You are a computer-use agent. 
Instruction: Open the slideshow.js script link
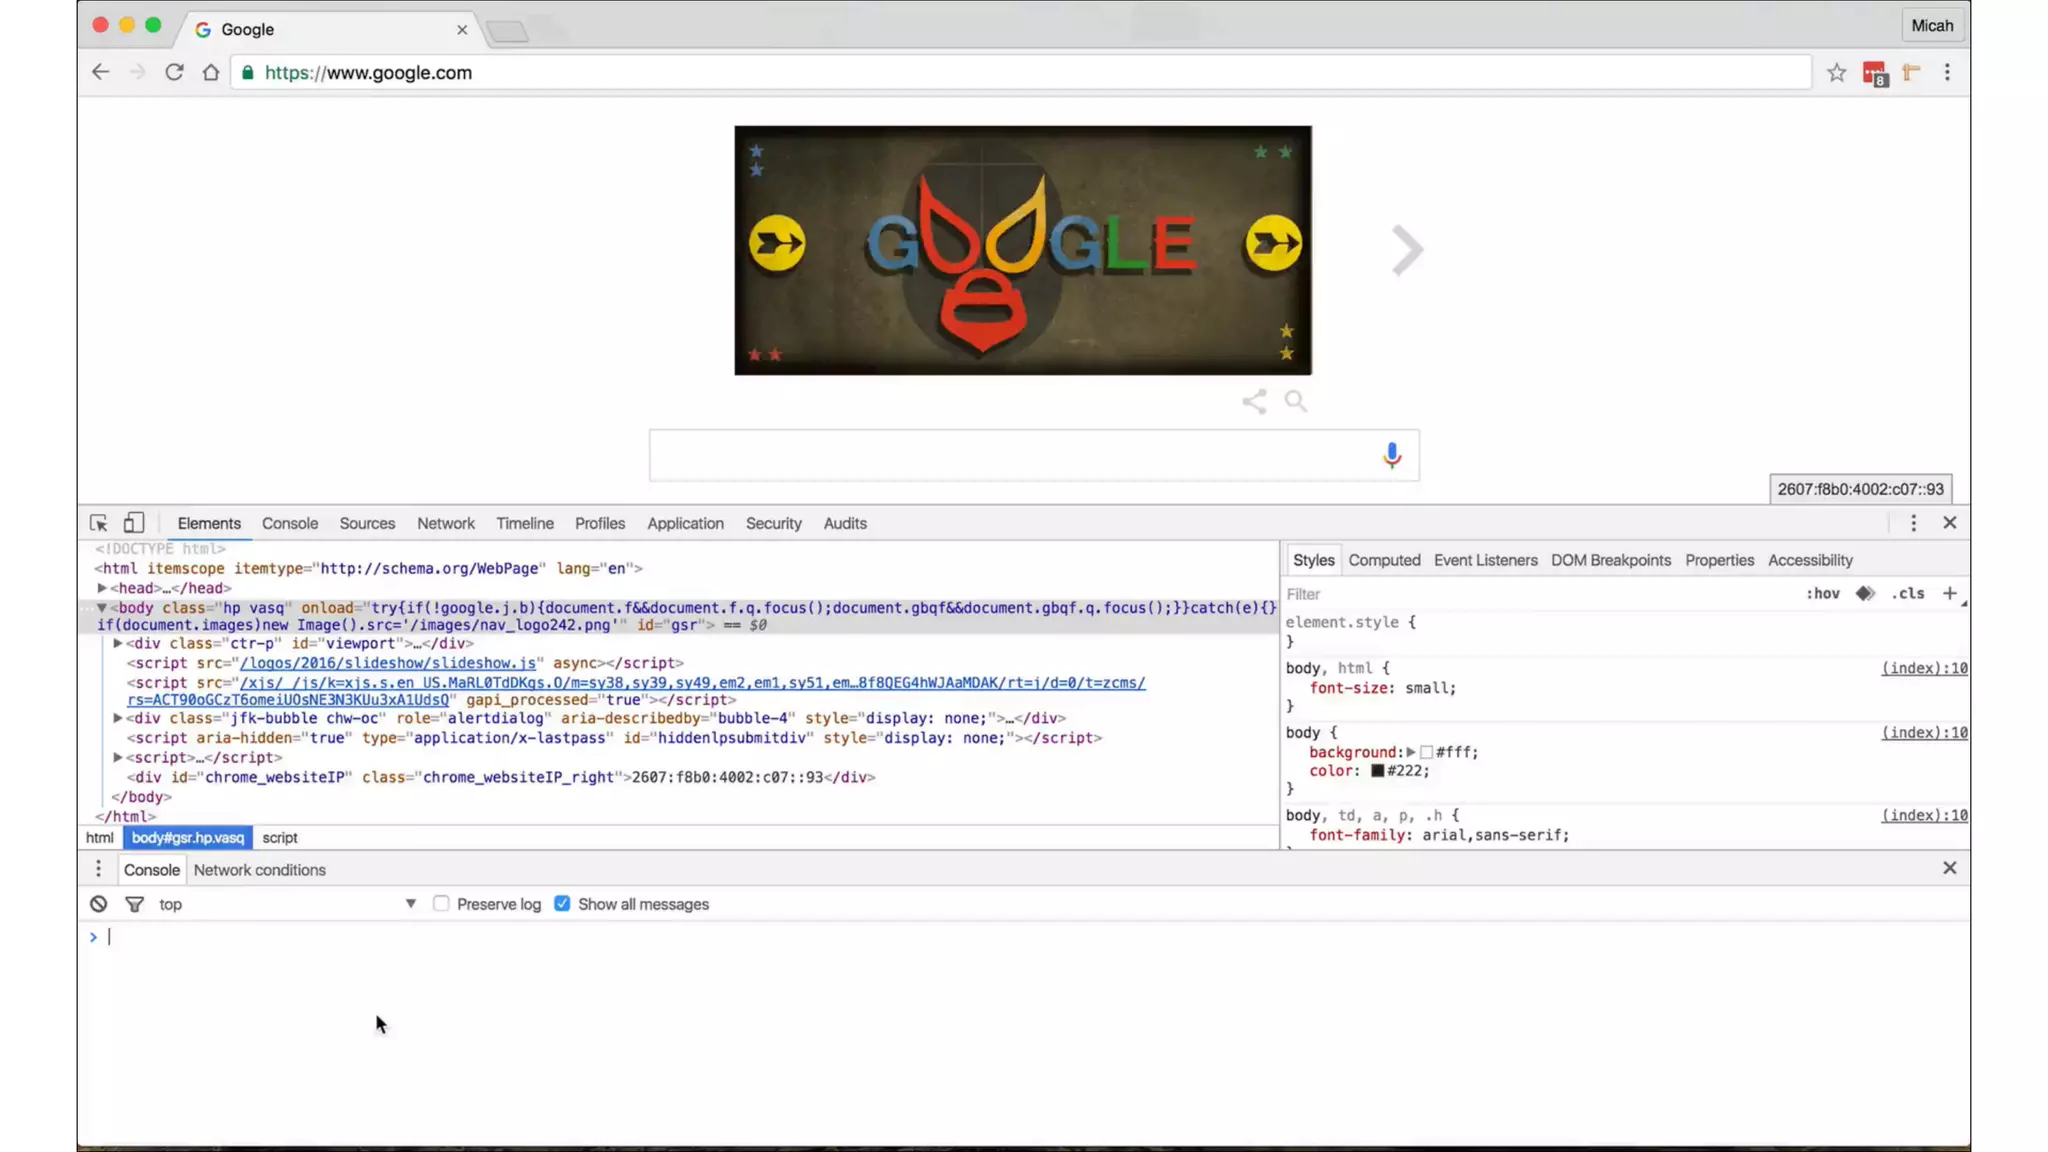[388, 663]
